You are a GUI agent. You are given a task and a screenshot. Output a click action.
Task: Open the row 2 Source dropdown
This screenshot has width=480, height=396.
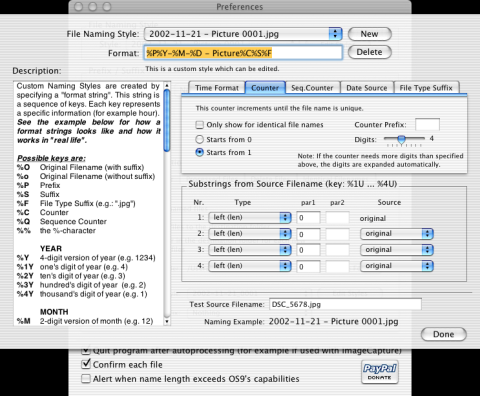(x=397, y=234)
